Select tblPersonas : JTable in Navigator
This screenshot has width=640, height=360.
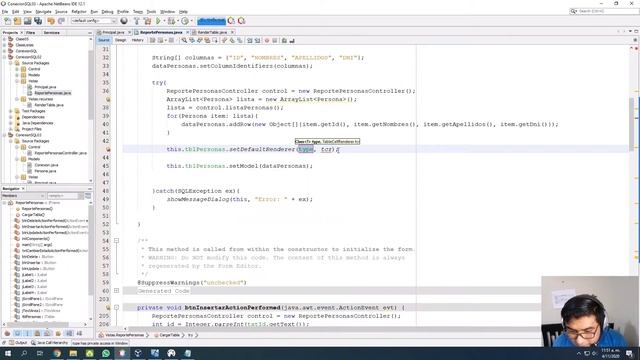coord(38,317)
